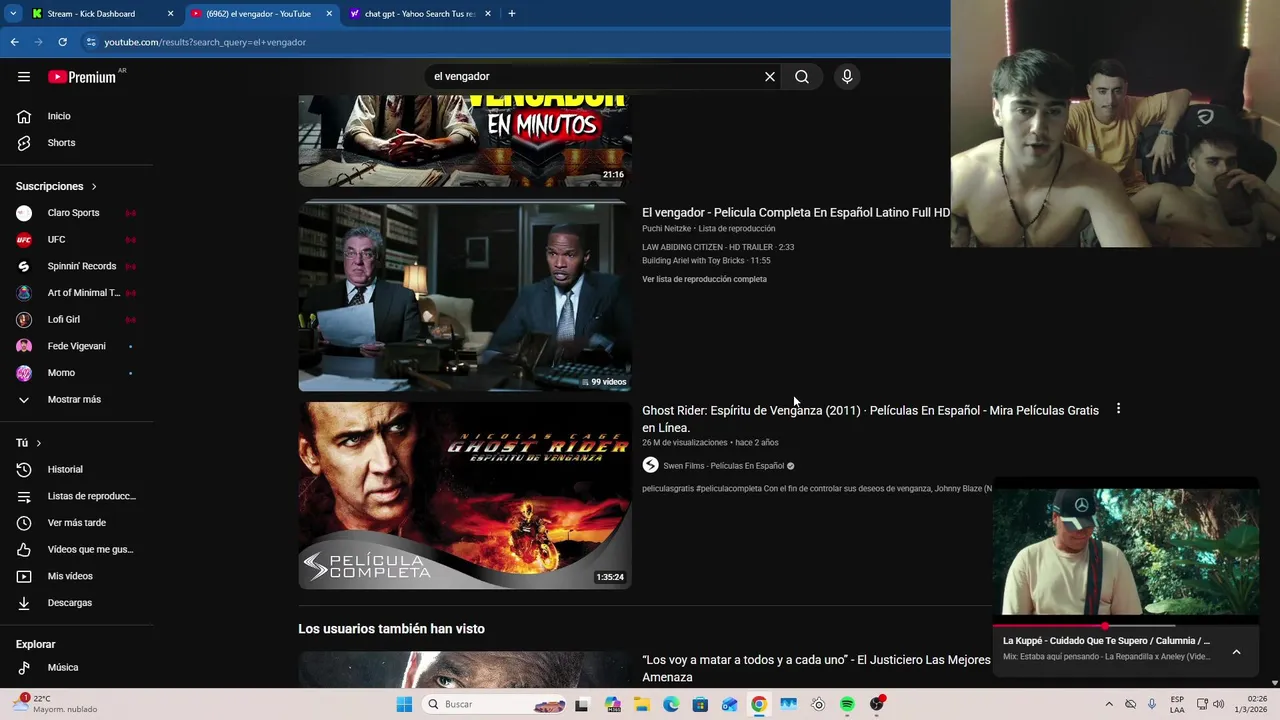Open the En Minutos video thumbnail
This screenshot has height=720, width=1280.
[465, 141]
